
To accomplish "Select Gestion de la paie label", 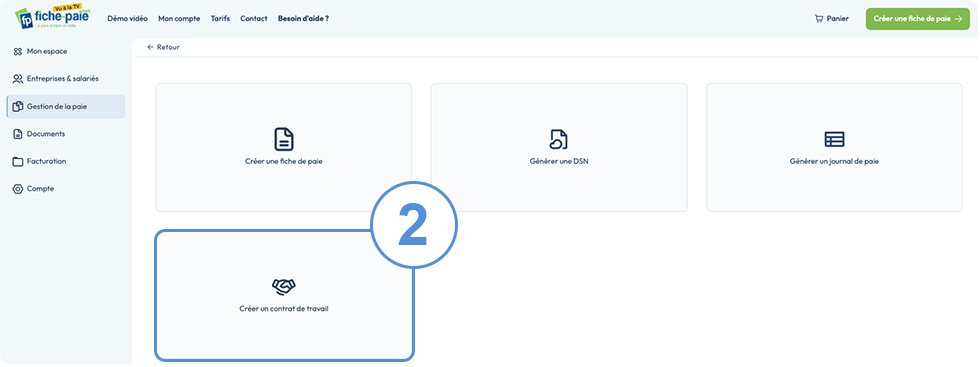I will pyautogui.click(x=57, y=107).
